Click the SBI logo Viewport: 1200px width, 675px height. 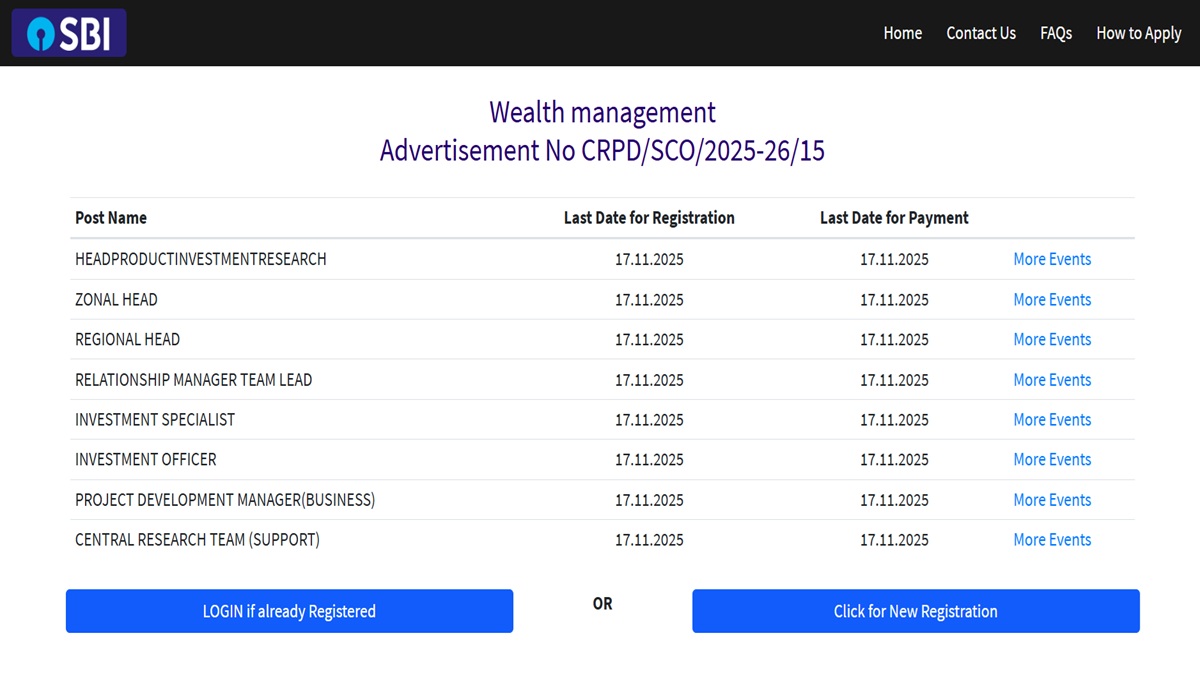[69, 33]
